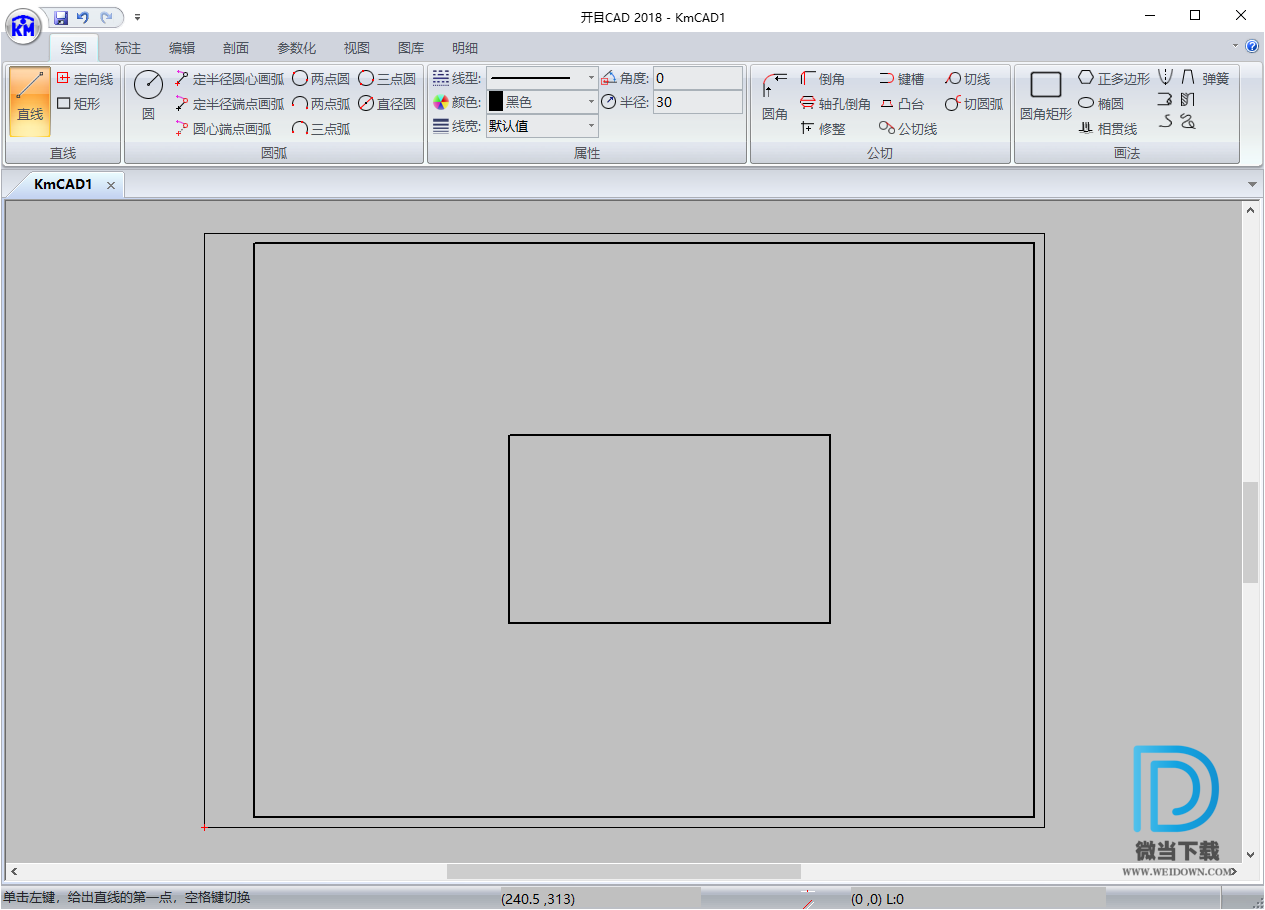Redo the last undone action
The height and width of the screenshot is (910, 1265).
point(106,17)
